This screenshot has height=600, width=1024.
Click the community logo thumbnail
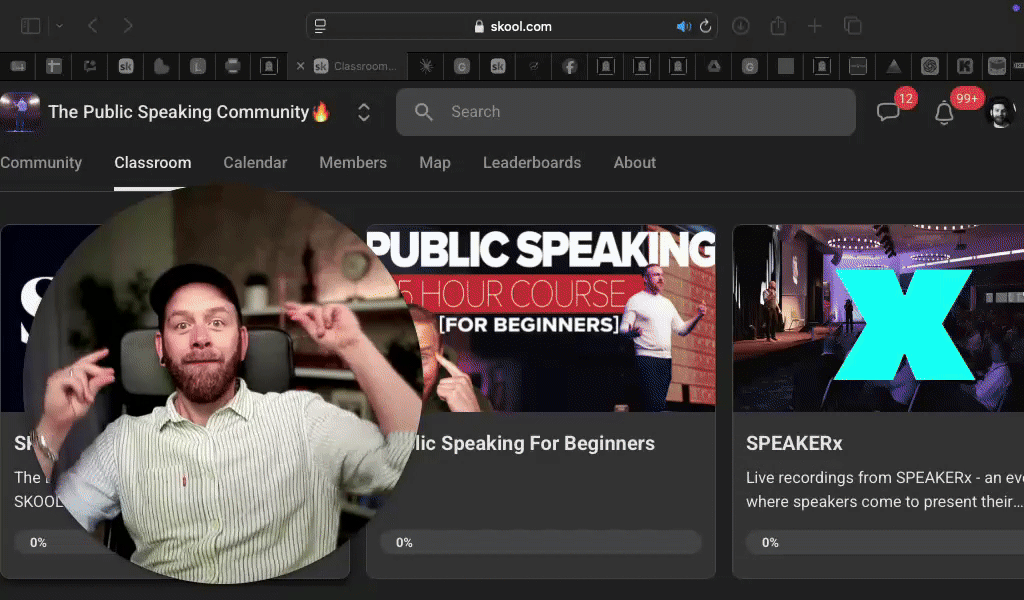20,112
